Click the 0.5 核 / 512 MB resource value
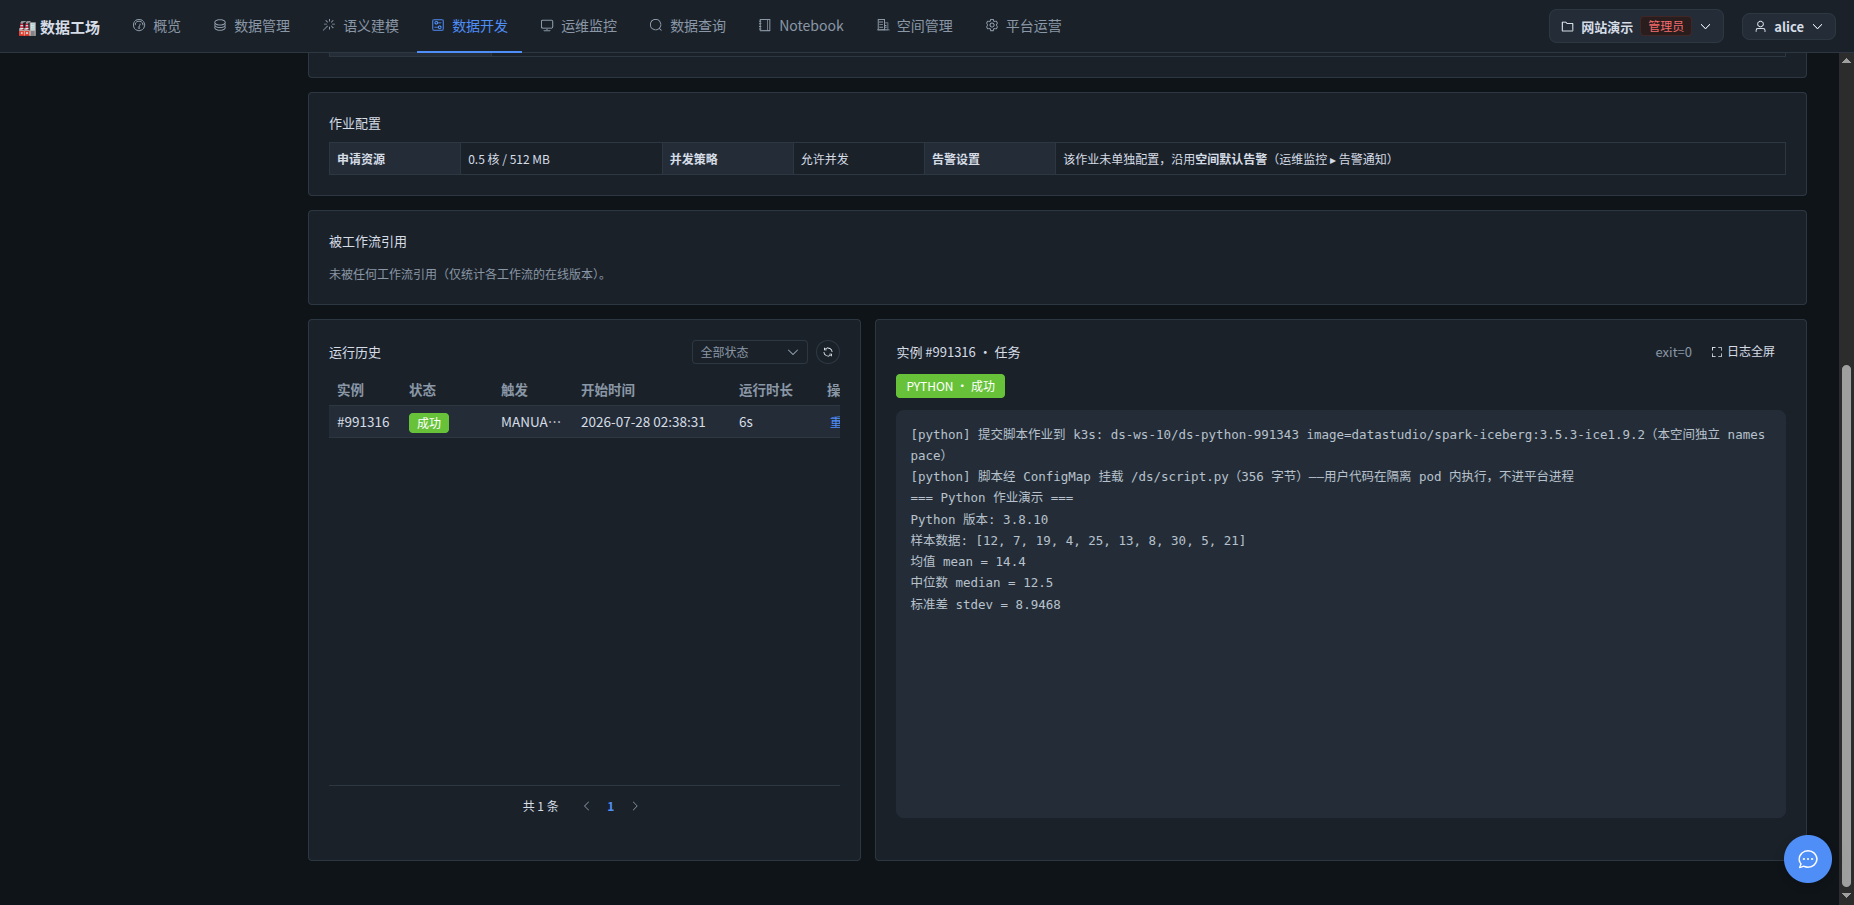1854x905 pixels. [509, 159]
